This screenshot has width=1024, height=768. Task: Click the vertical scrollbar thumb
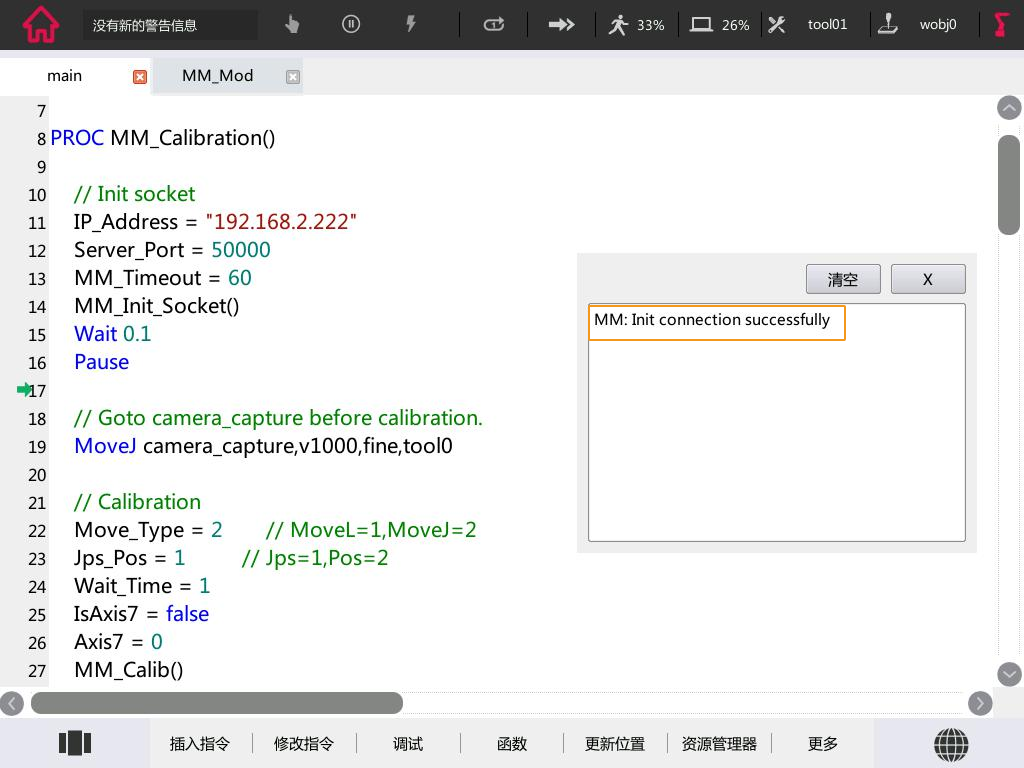click(1008, 185)
